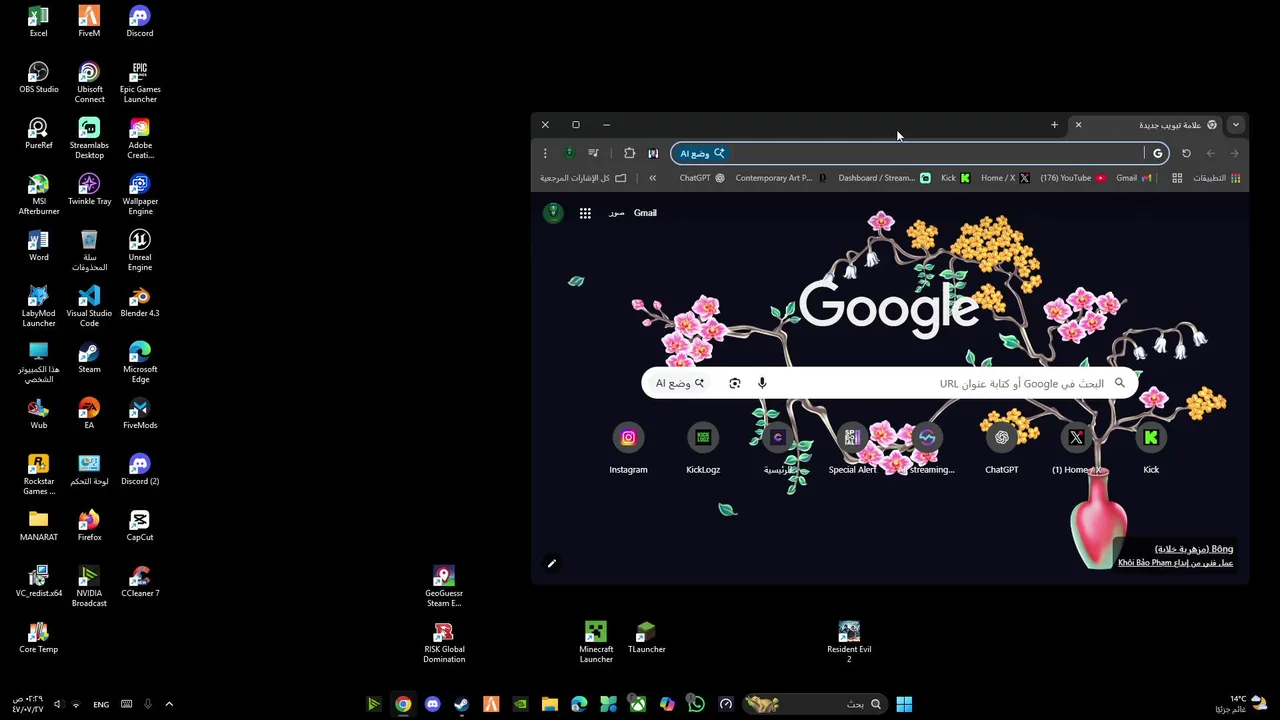Reload the page in Chrome
The height and width of the screenshot is (720, 1280).
[1186, 153]
